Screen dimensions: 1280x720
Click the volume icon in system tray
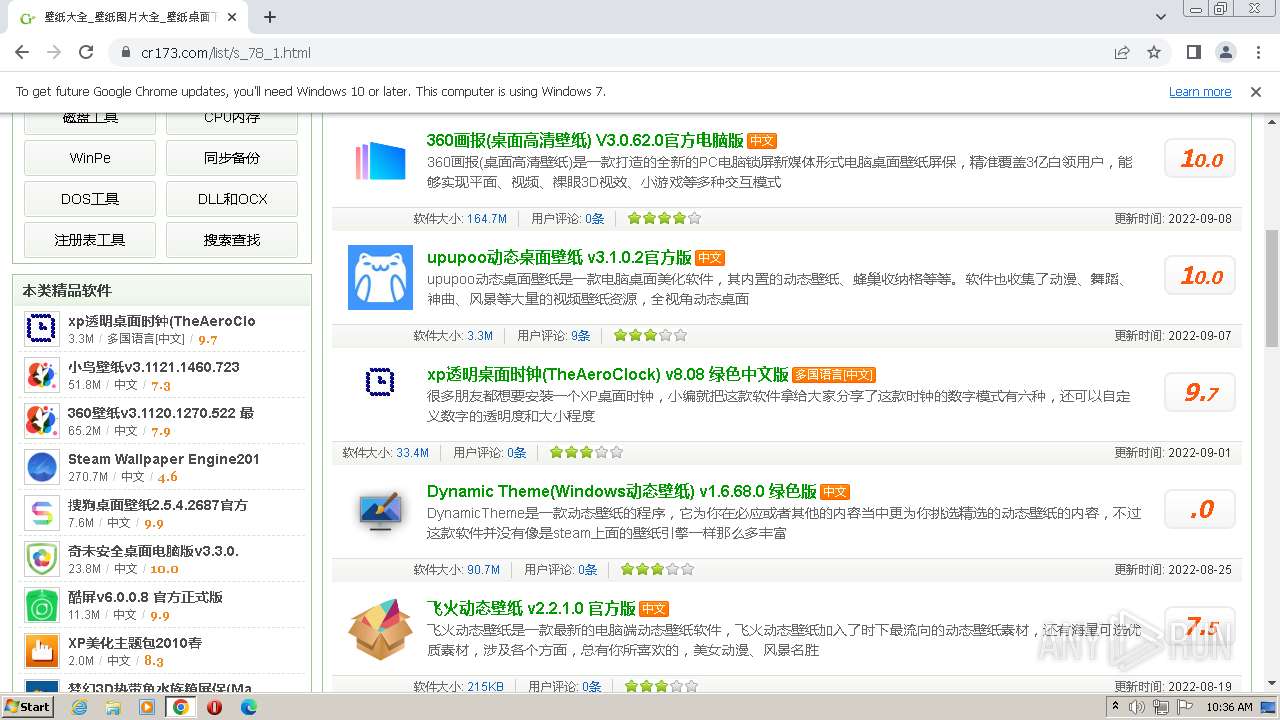(x=1138, y=707)
